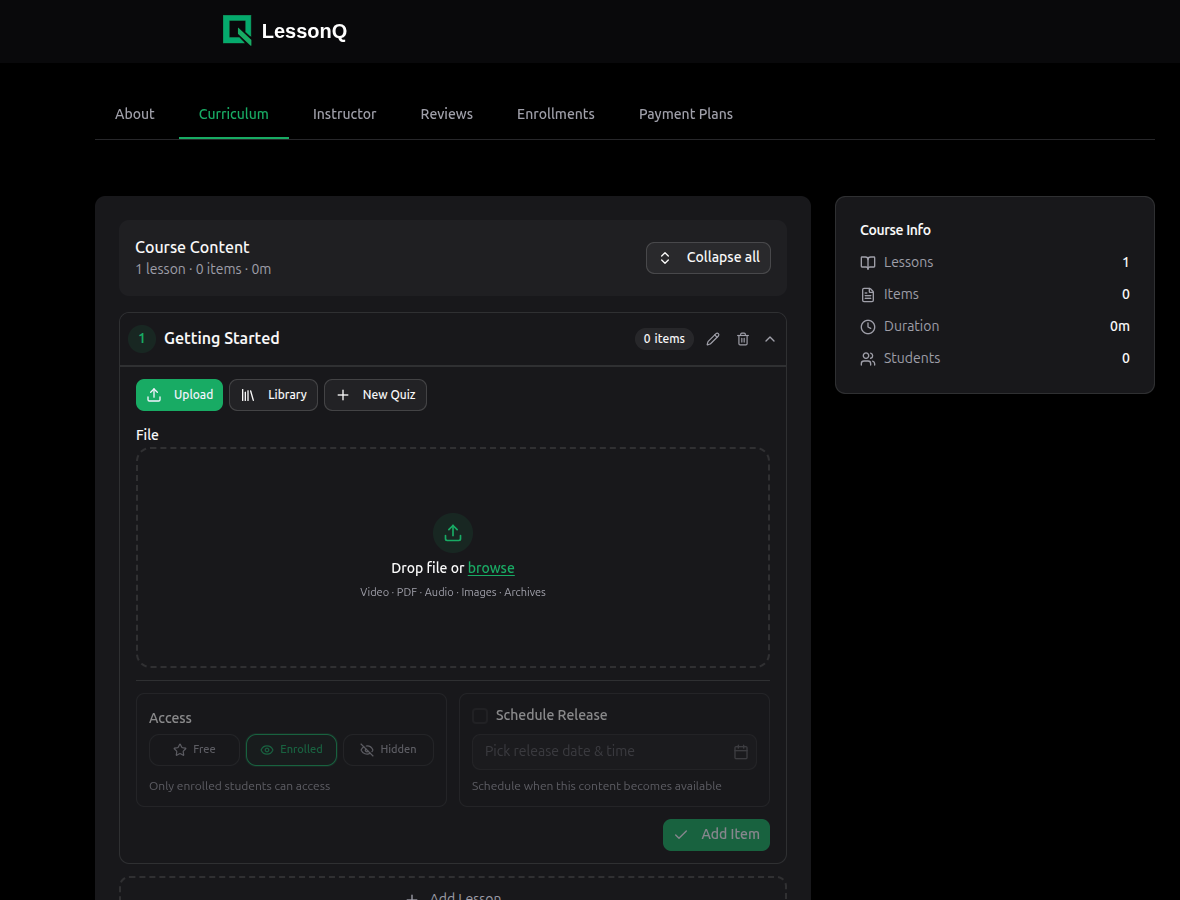Click the Lessons book icon in Course Info

click(868, 262)
